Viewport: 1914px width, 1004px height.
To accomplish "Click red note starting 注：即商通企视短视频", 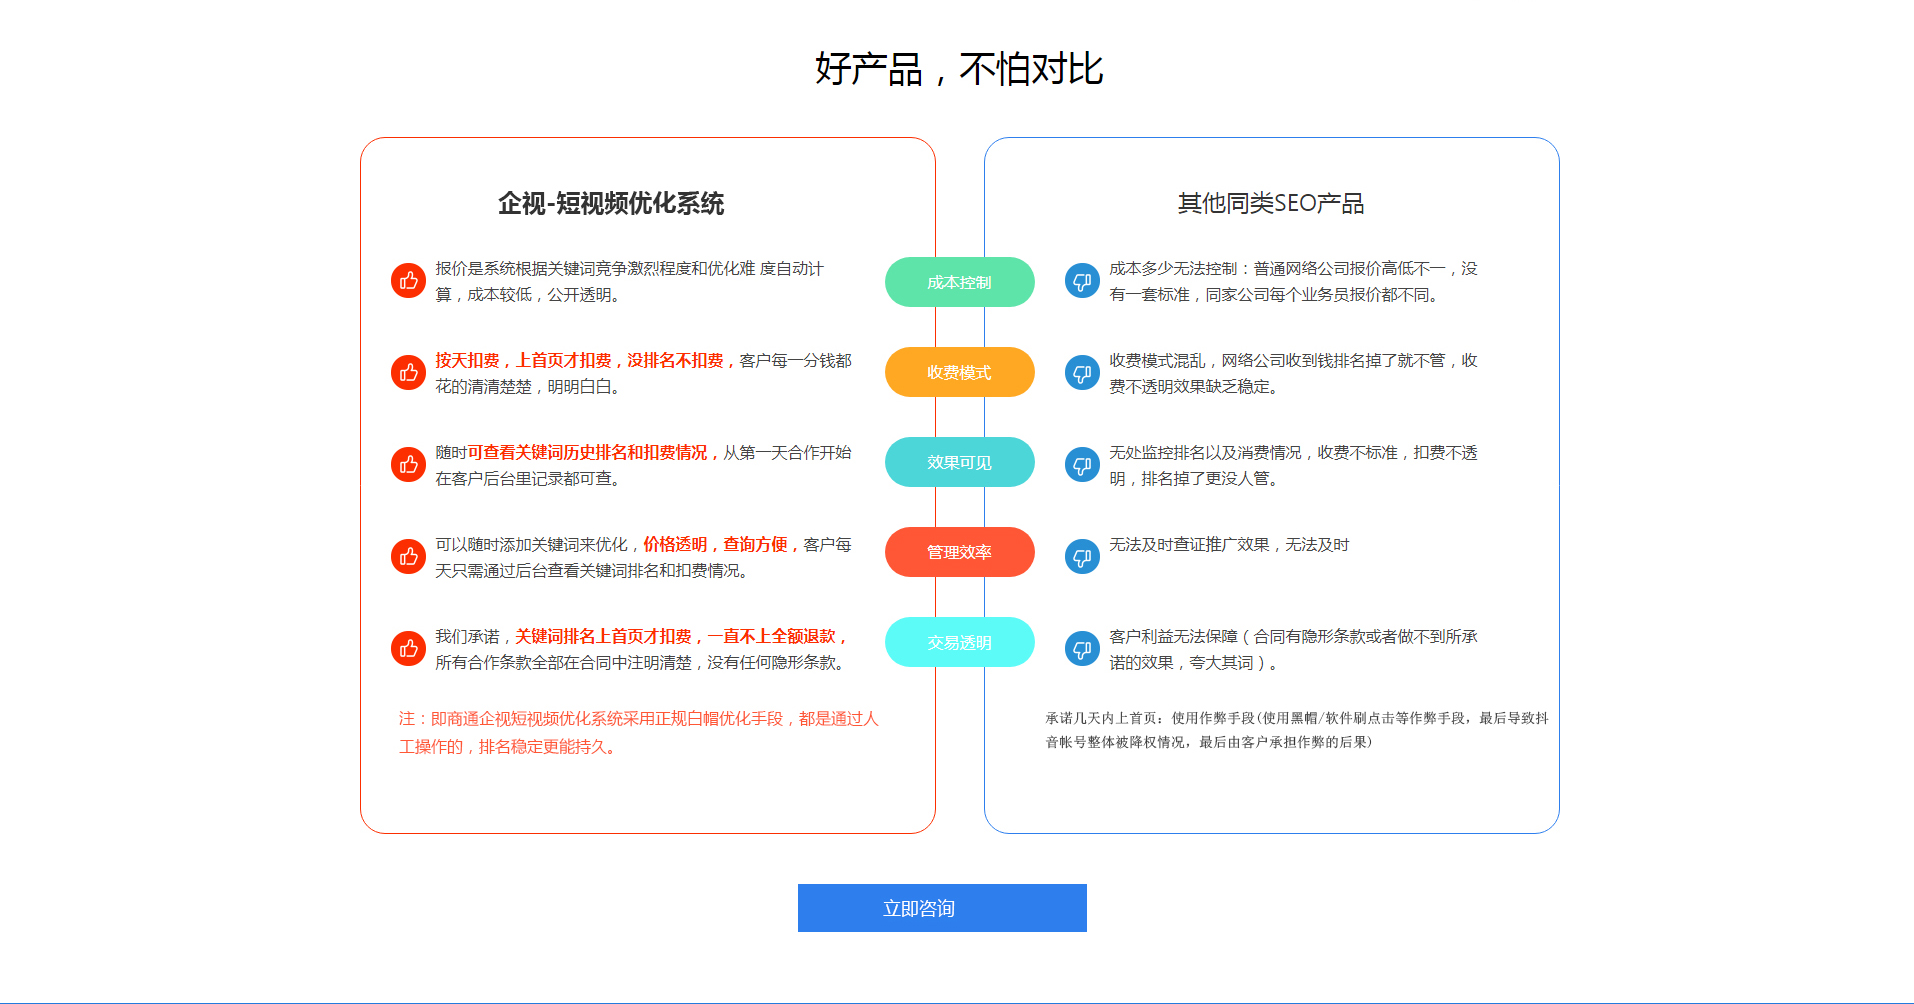I will (x=638, y=732).
